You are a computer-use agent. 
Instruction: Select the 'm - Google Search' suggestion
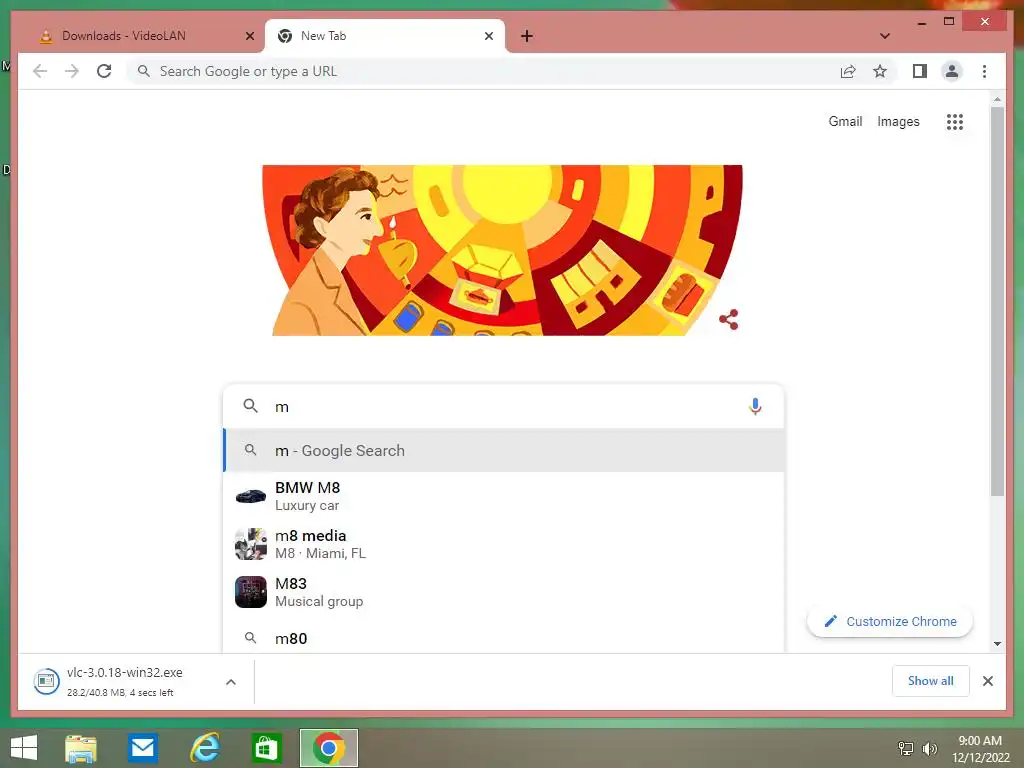tap(504, 450)
